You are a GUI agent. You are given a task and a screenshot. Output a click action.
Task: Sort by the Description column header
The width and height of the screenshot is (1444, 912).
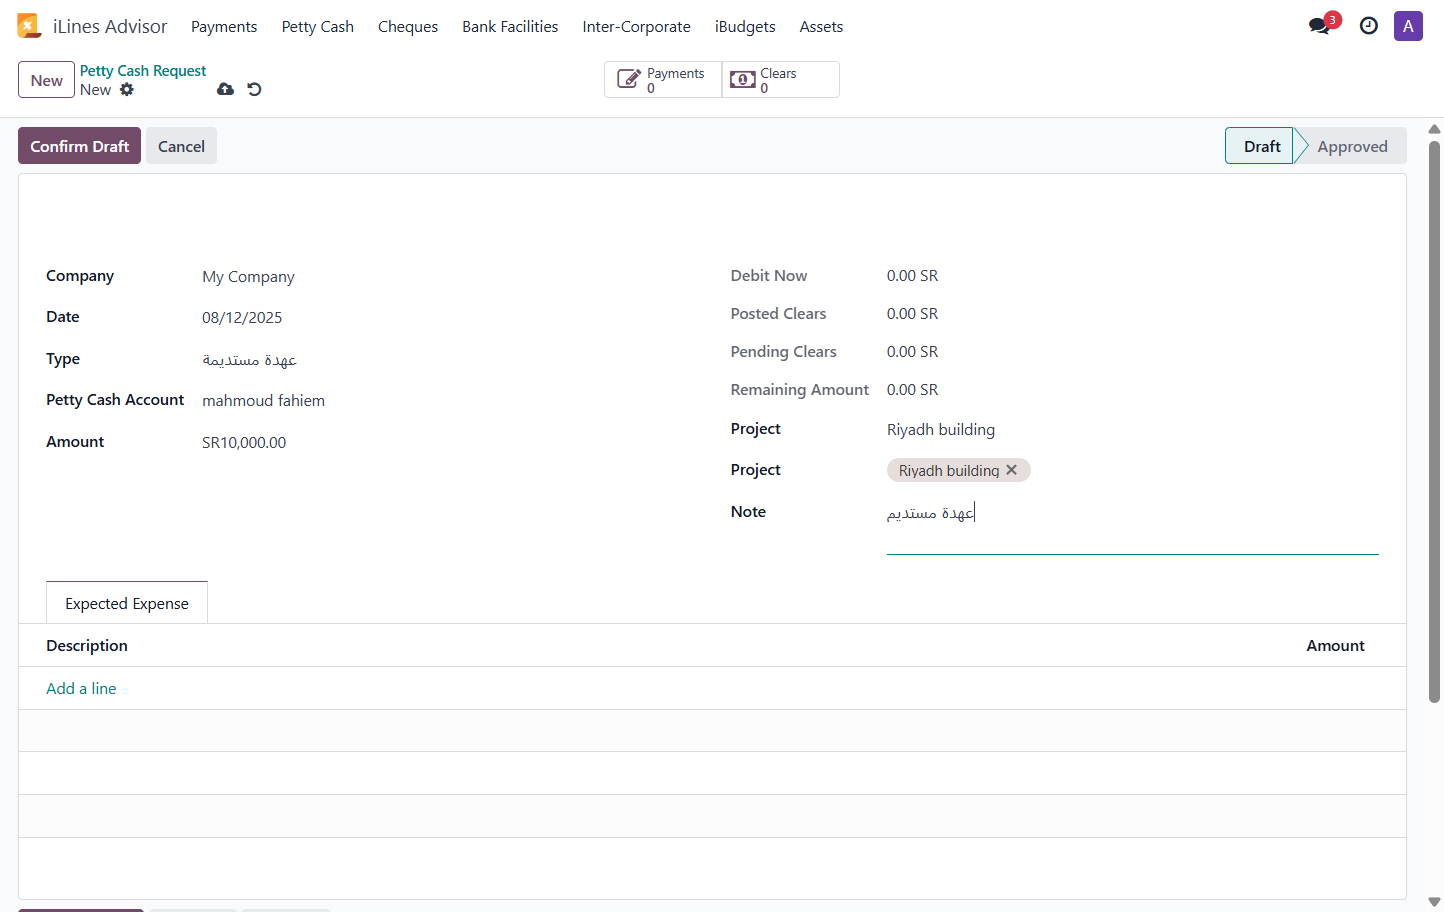point(87,646)
